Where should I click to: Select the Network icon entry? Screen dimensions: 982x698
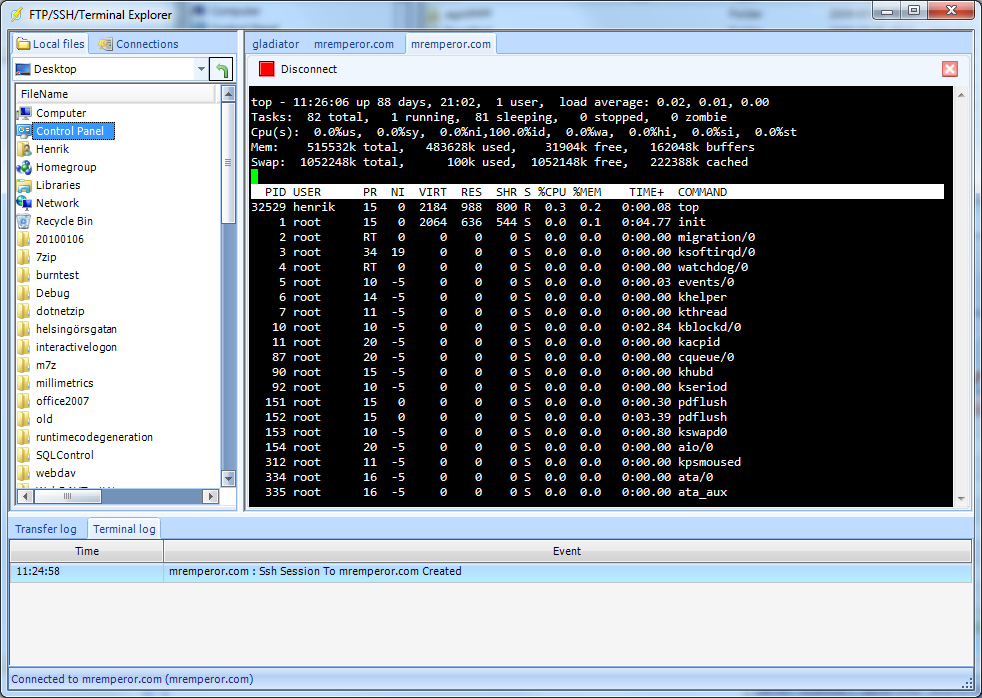pos(25,203)
